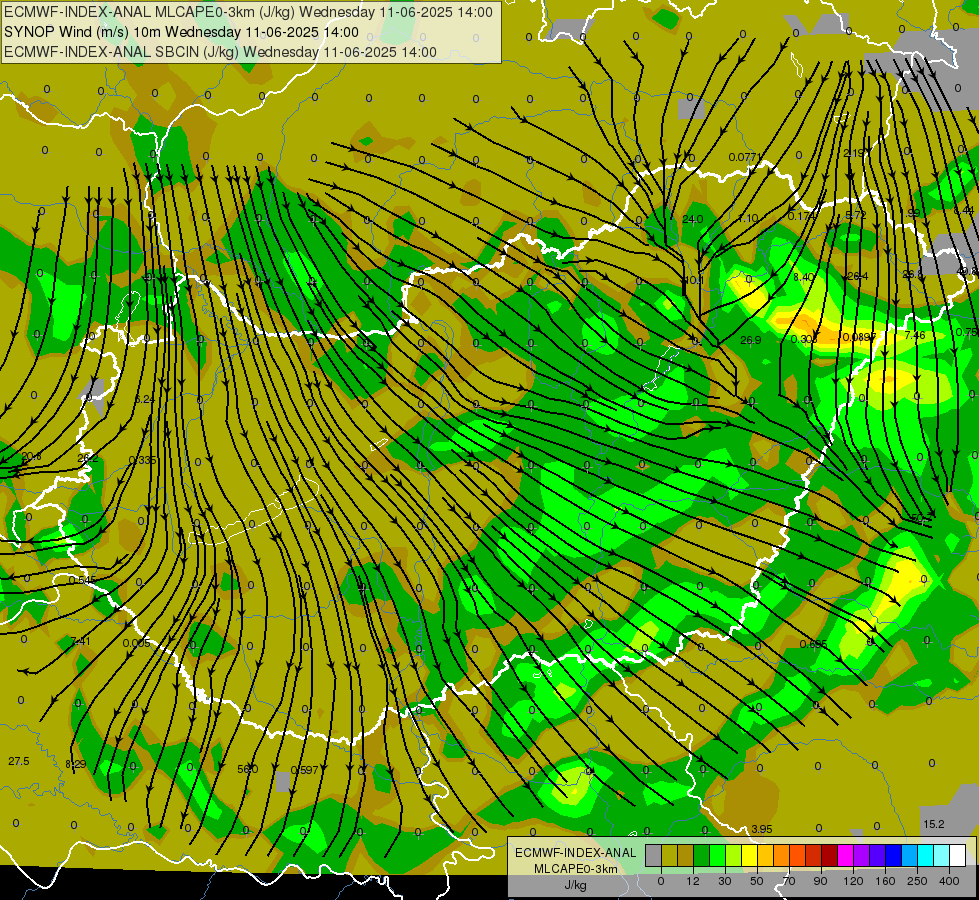The width and height of the screenshot is (979, 900).
Task: Click the map value 5.72
Action: point(856,215)
